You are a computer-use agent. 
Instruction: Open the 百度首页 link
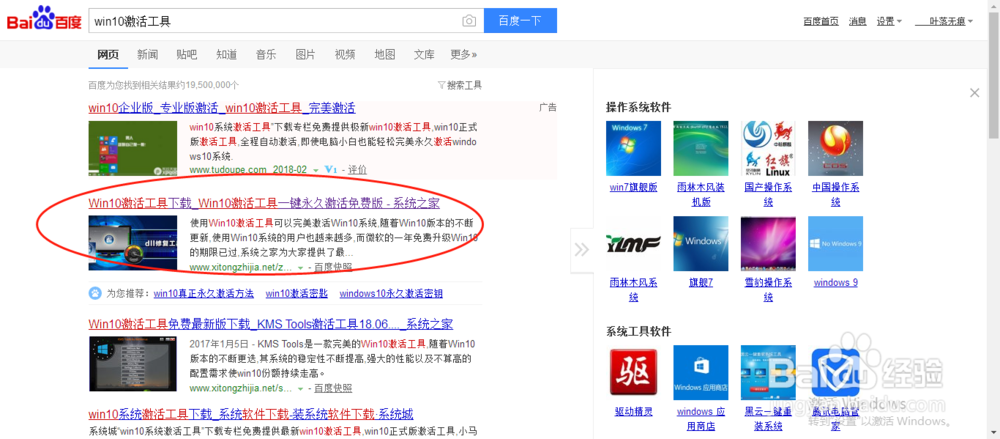821,21
